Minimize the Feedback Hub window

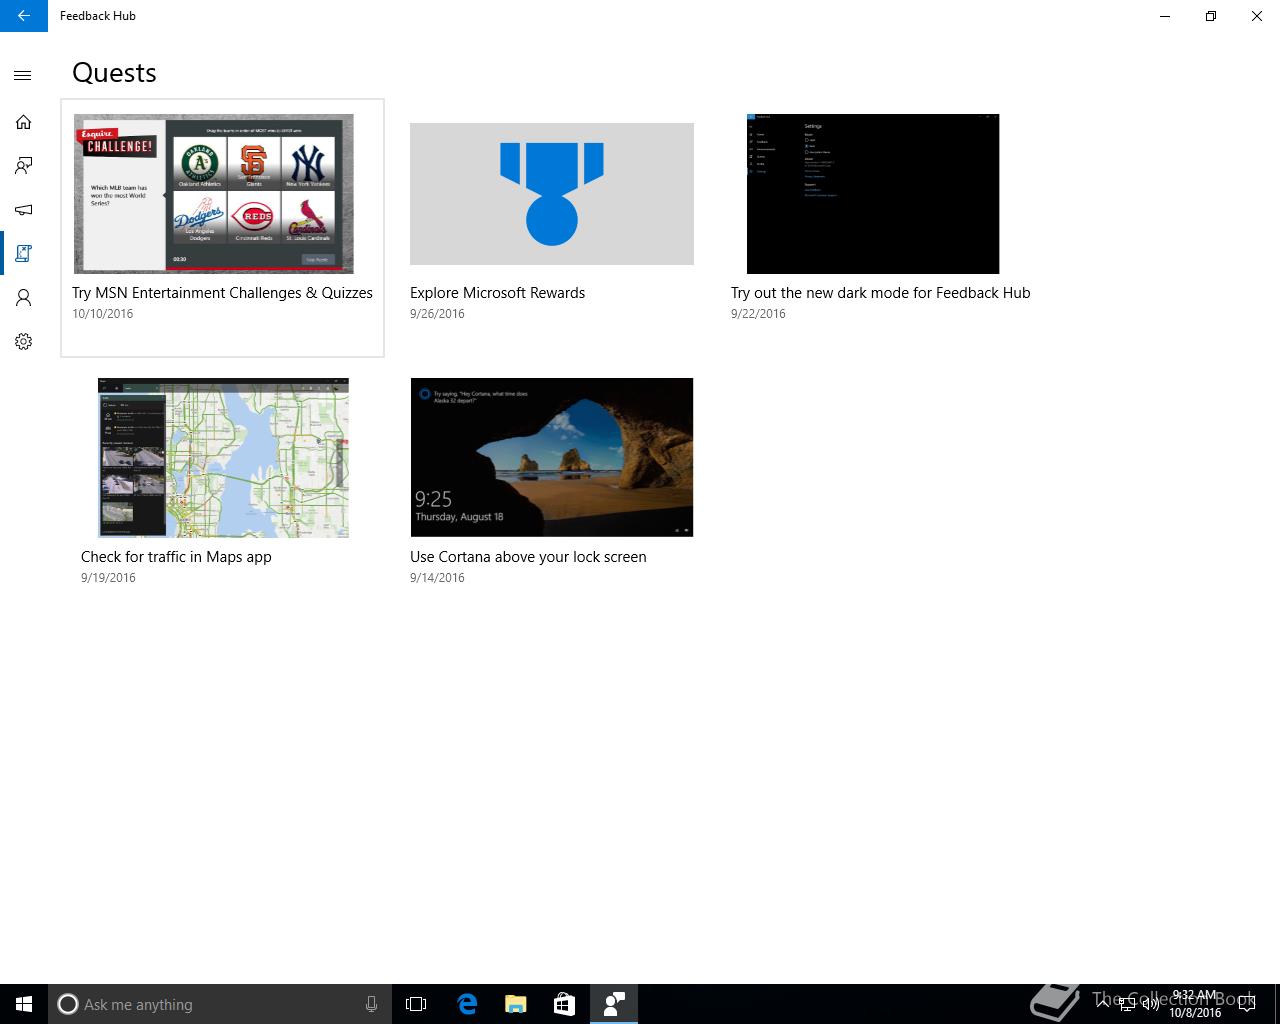(1165, 16)
